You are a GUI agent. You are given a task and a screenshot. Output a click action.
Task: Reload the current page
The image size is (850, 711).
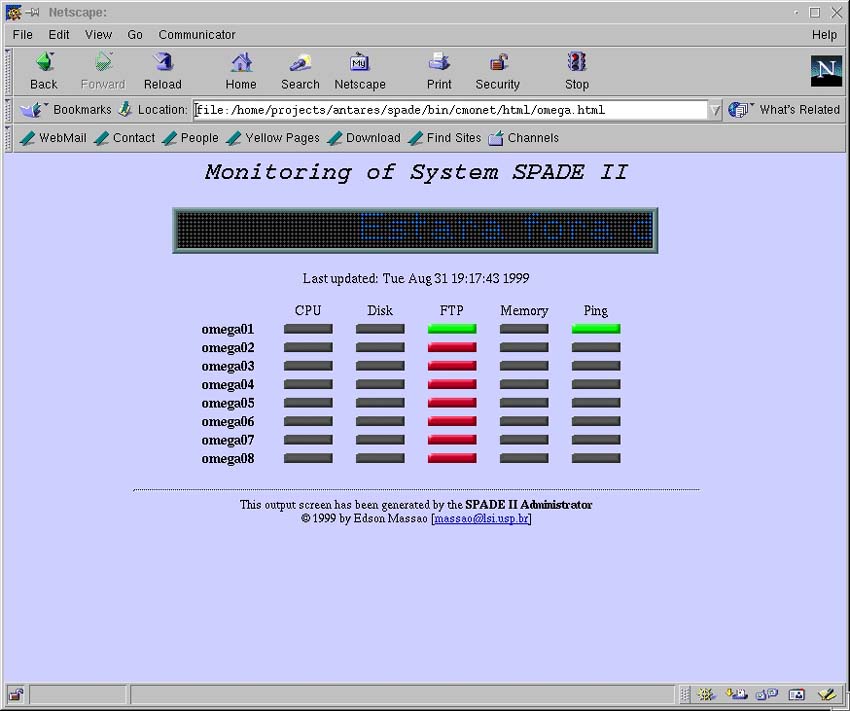tap(163, 71)
